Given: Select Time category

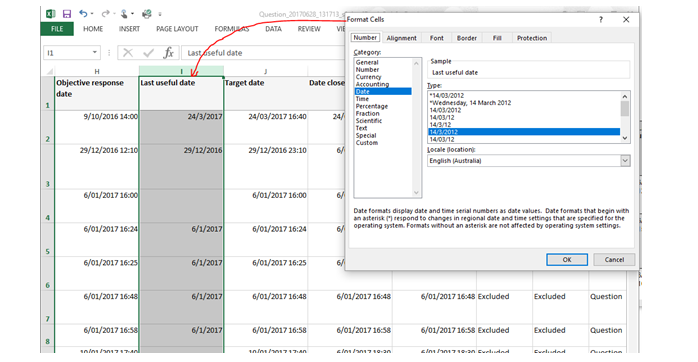Looking at the screenshot, I should click(x=362, y=99).
